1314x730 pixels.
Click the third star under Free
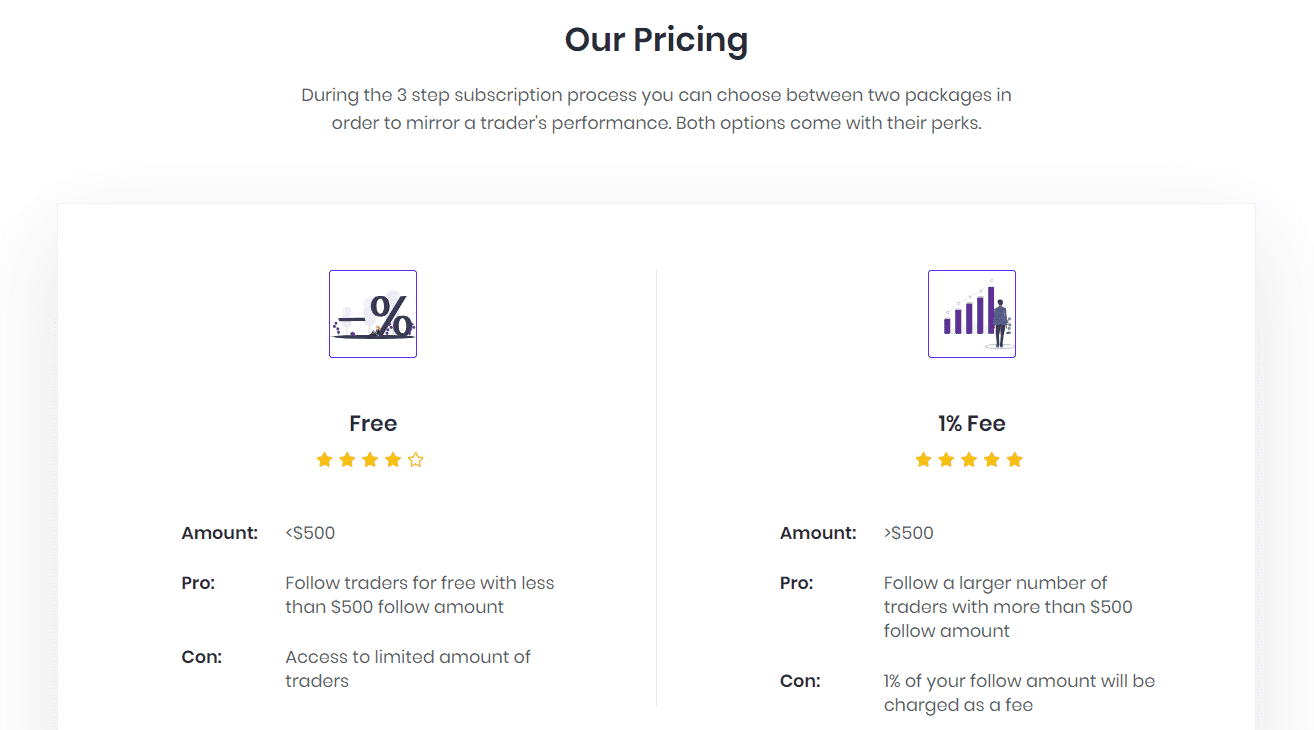(370, 460)
